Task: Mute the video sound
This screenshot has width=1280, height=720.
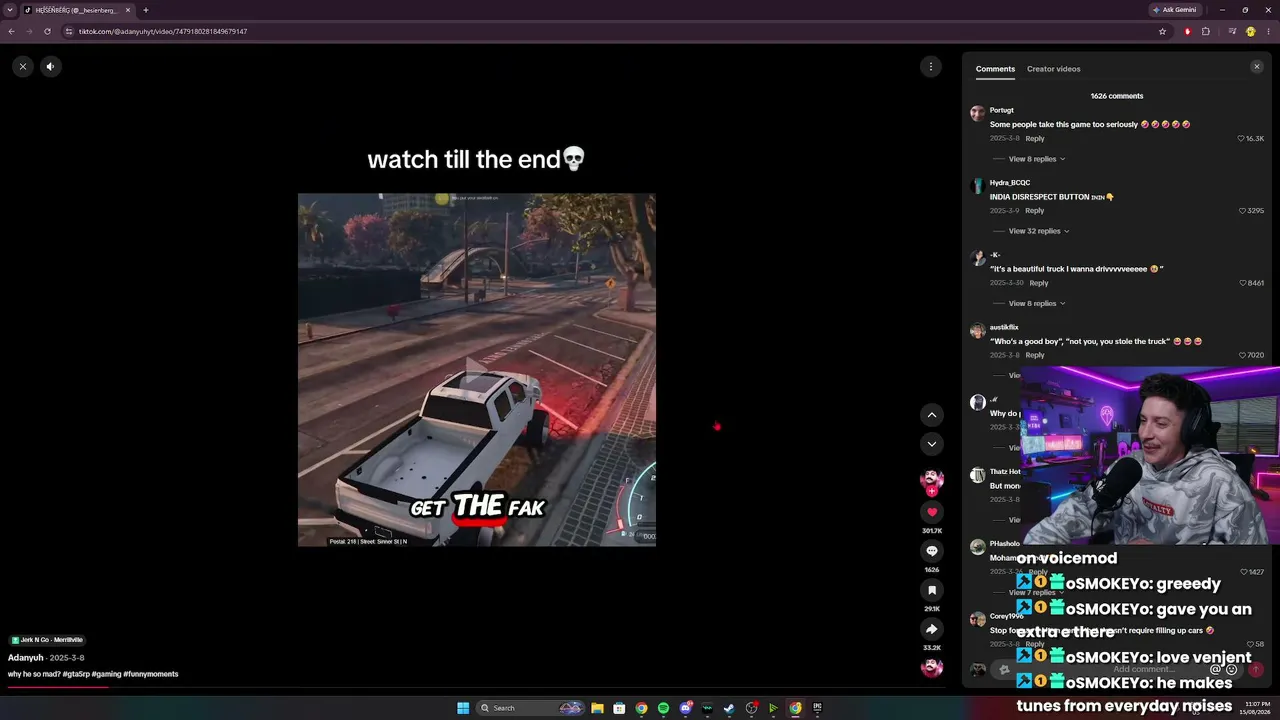Action: pos(50,66)
